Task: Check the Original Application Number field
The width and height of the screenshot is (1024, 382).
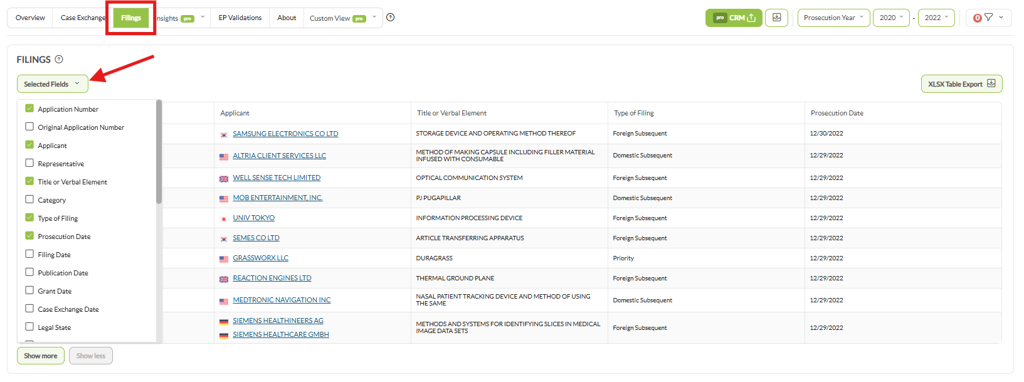Action: coord(29,127)
